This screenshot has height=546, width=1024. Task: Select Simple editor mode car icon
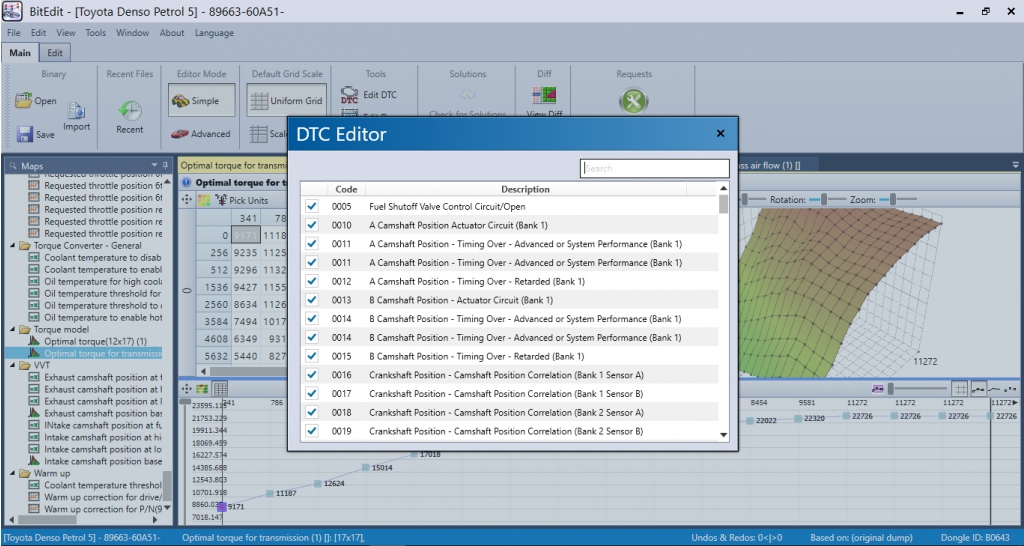pyautogui.click(x=180, y=101)
